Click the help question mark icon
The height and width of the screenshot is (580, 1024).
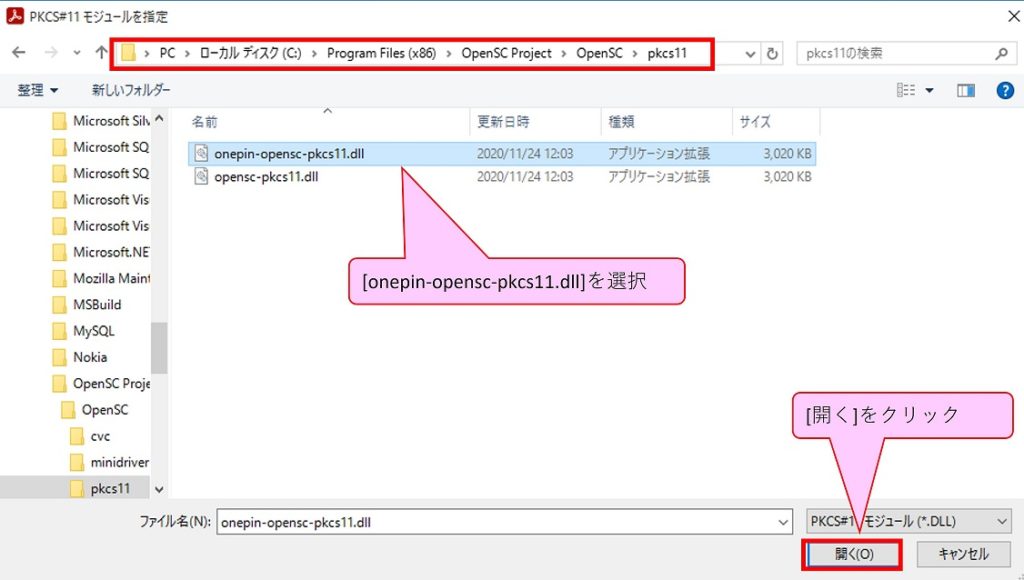[1005, 90]
